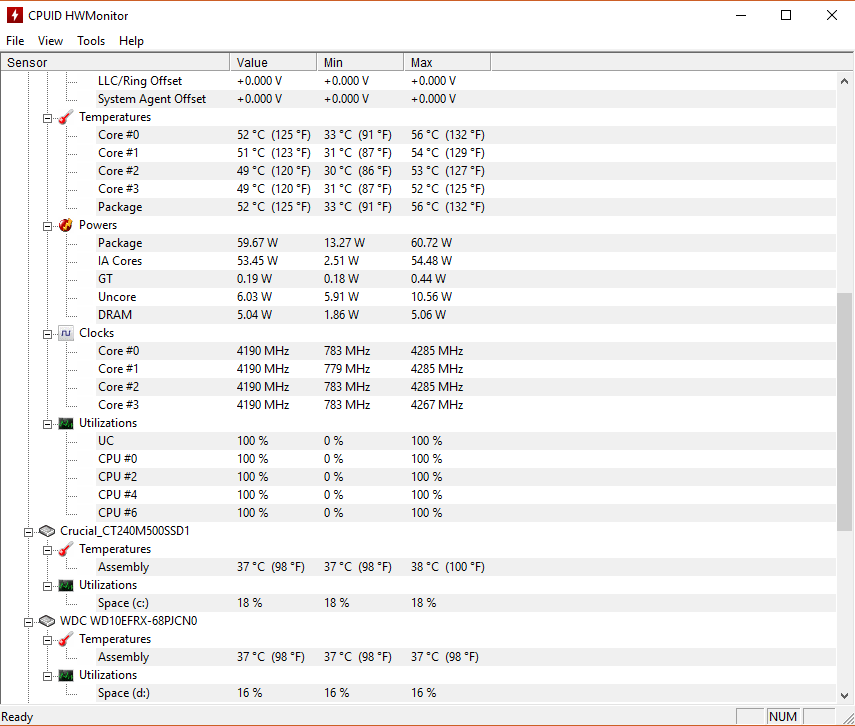Click the drive icon beside WDC WD10EFRX-68PJCN0
Viewport: 855px width, 726px height.
pos(47,621)
